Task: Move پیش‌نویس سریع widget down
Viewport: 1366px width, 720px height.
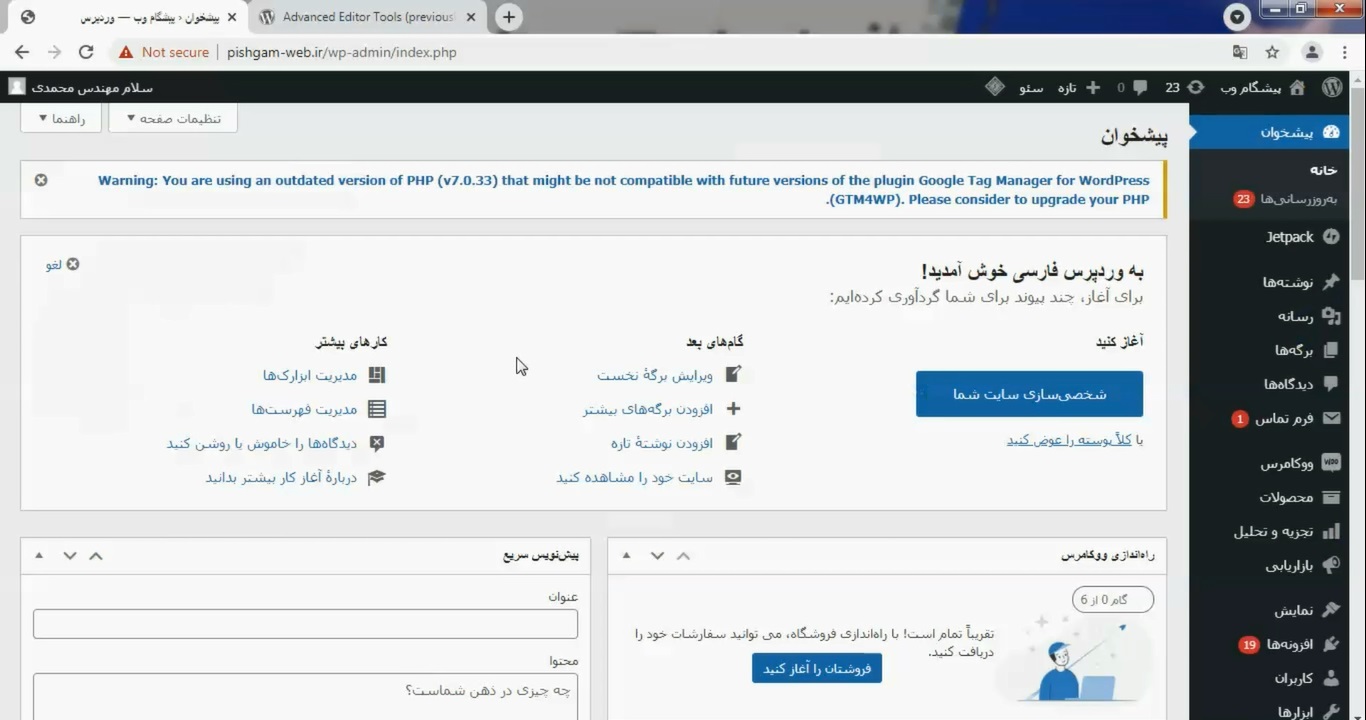Action: [70, 555]
